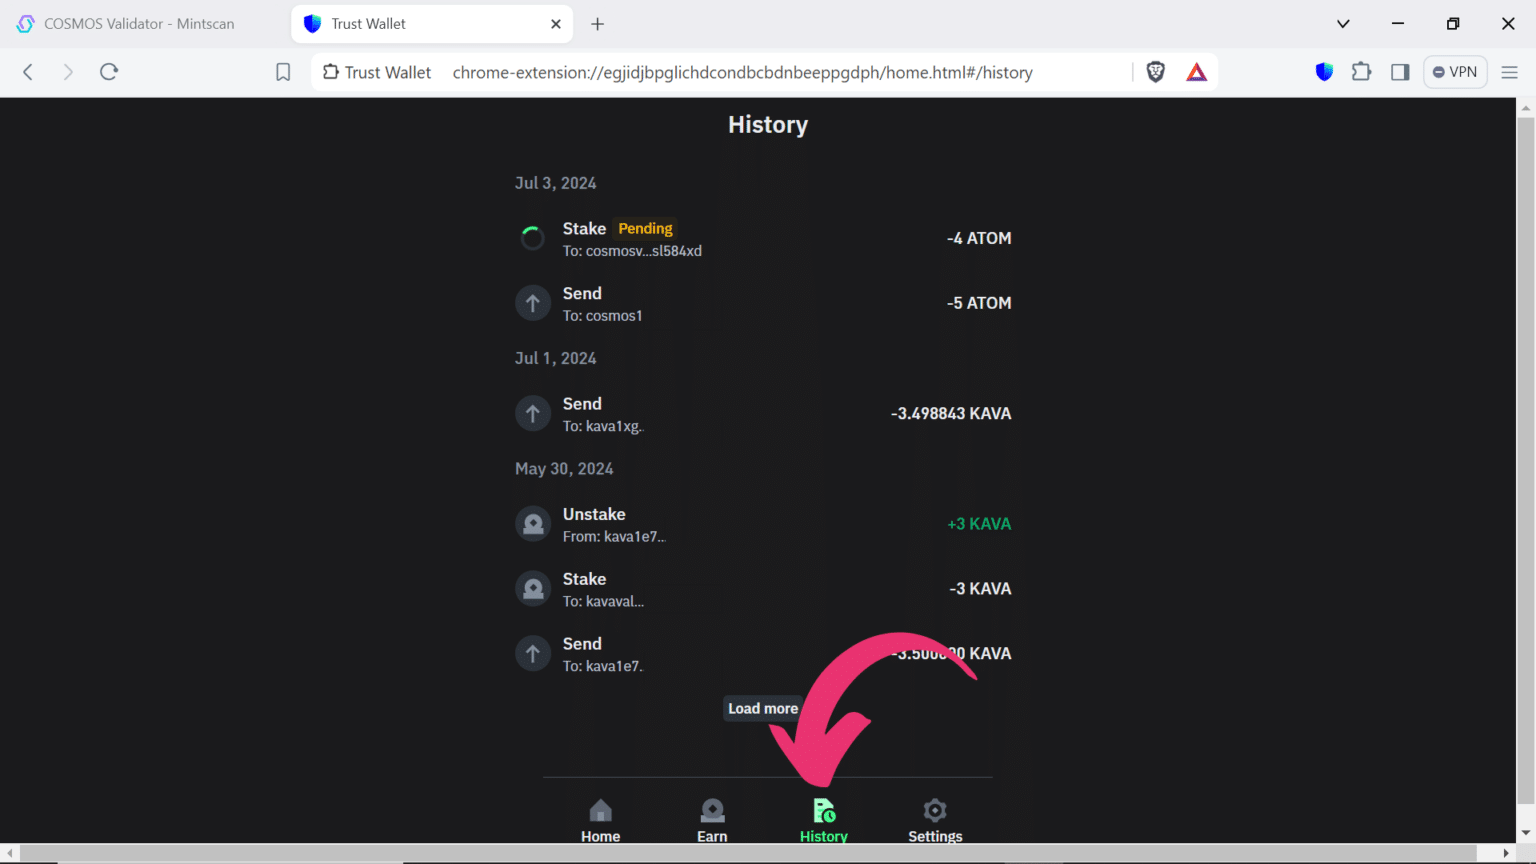Open Settings via the gear icon
1536x864 pixels.
[934, 818]
